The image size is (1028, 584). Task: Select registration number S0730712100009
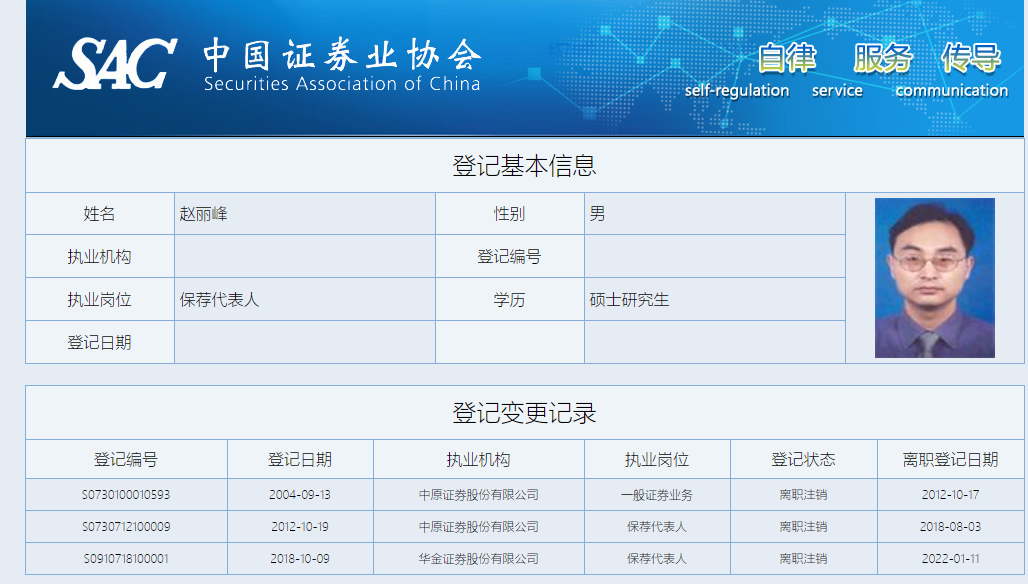point(126,527)
